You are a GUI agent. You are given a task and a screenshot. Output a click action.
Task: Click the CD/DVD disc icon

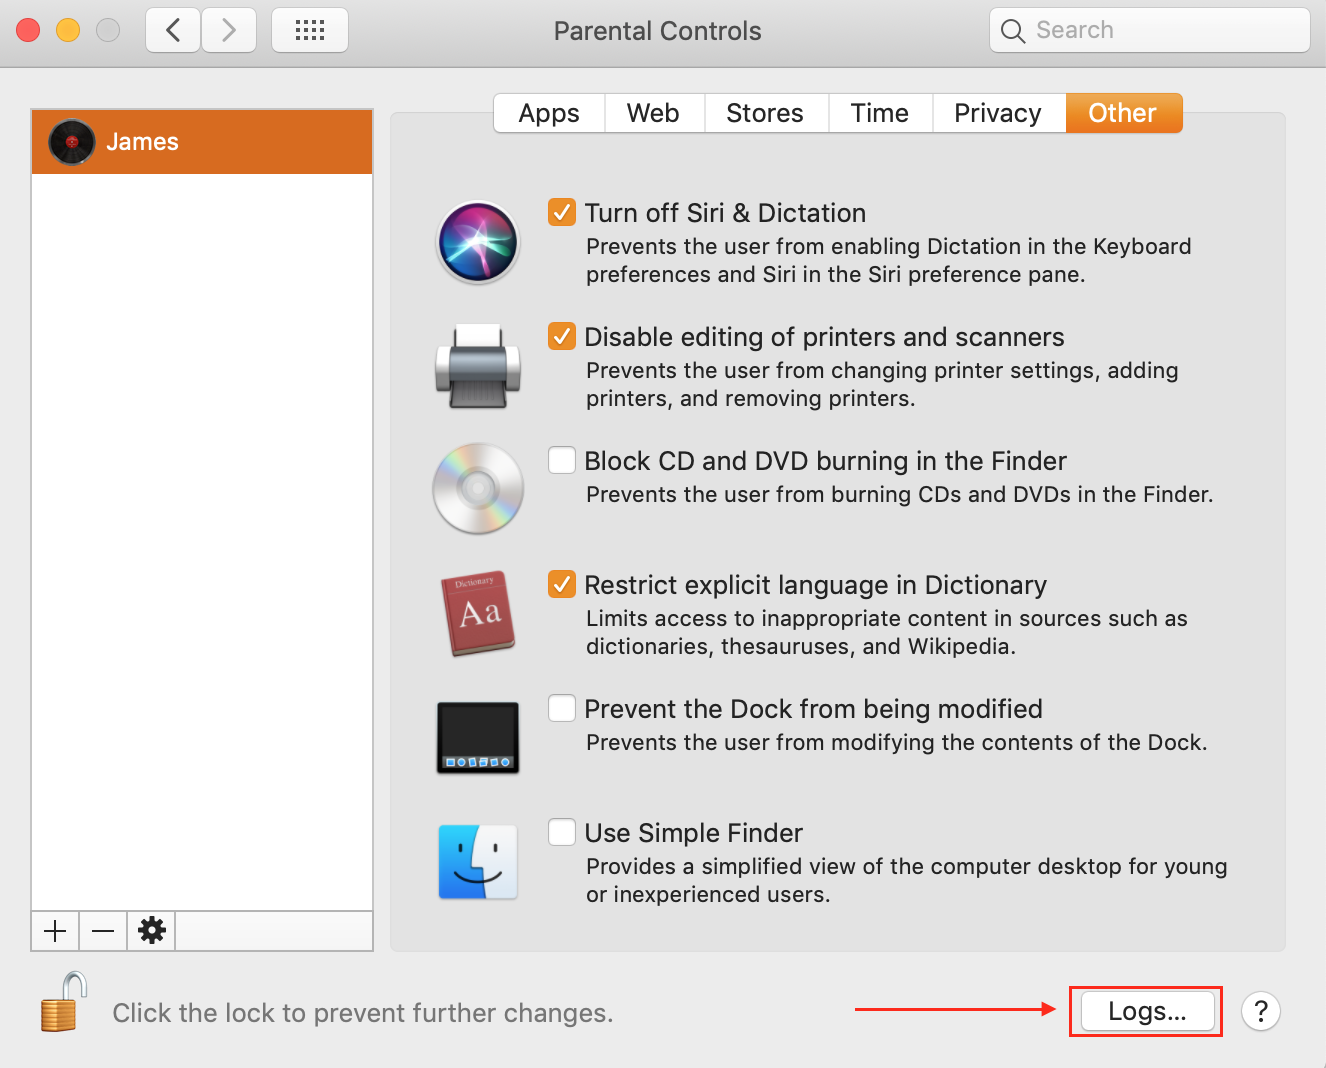(478, 489)
